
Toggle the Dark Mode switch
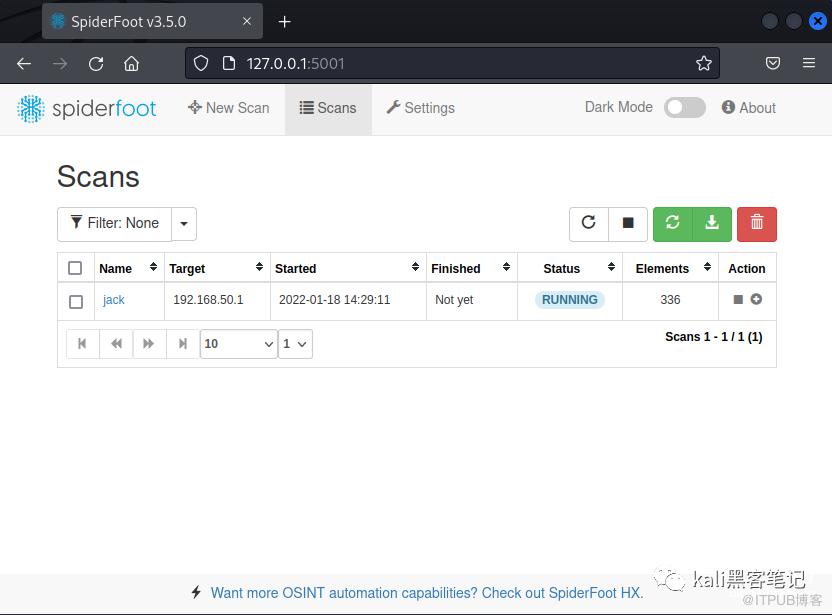click(685, 108)
